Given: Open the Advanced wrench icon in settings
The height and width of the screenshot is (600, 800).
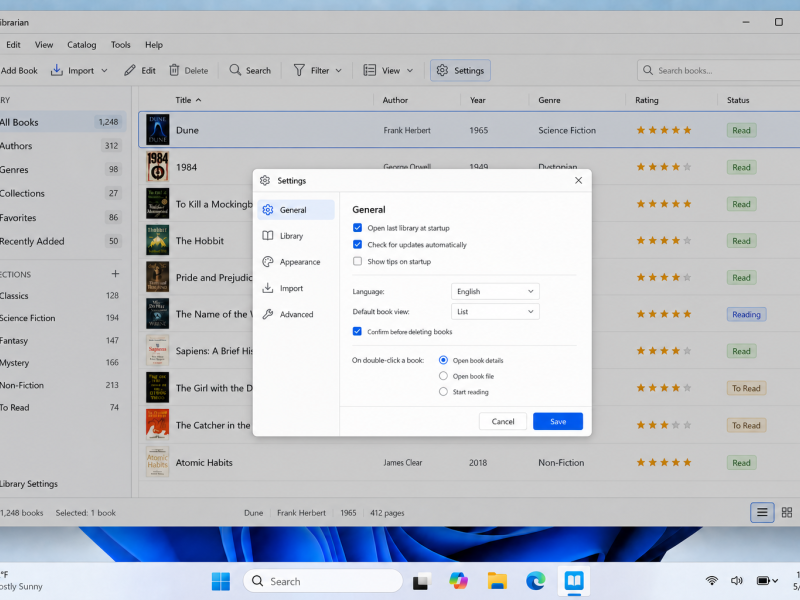Looking at the screenshot, I should (x=268, y=314).
